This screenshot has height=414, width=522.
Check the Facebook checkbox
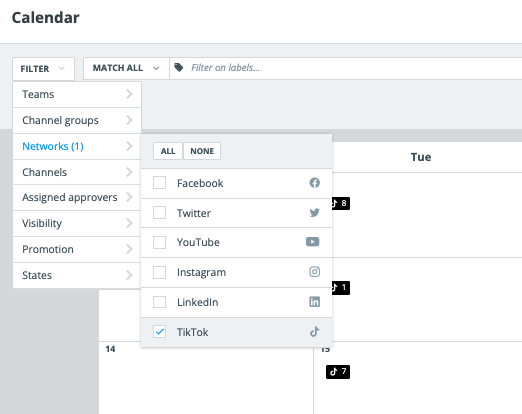point(159,183)
